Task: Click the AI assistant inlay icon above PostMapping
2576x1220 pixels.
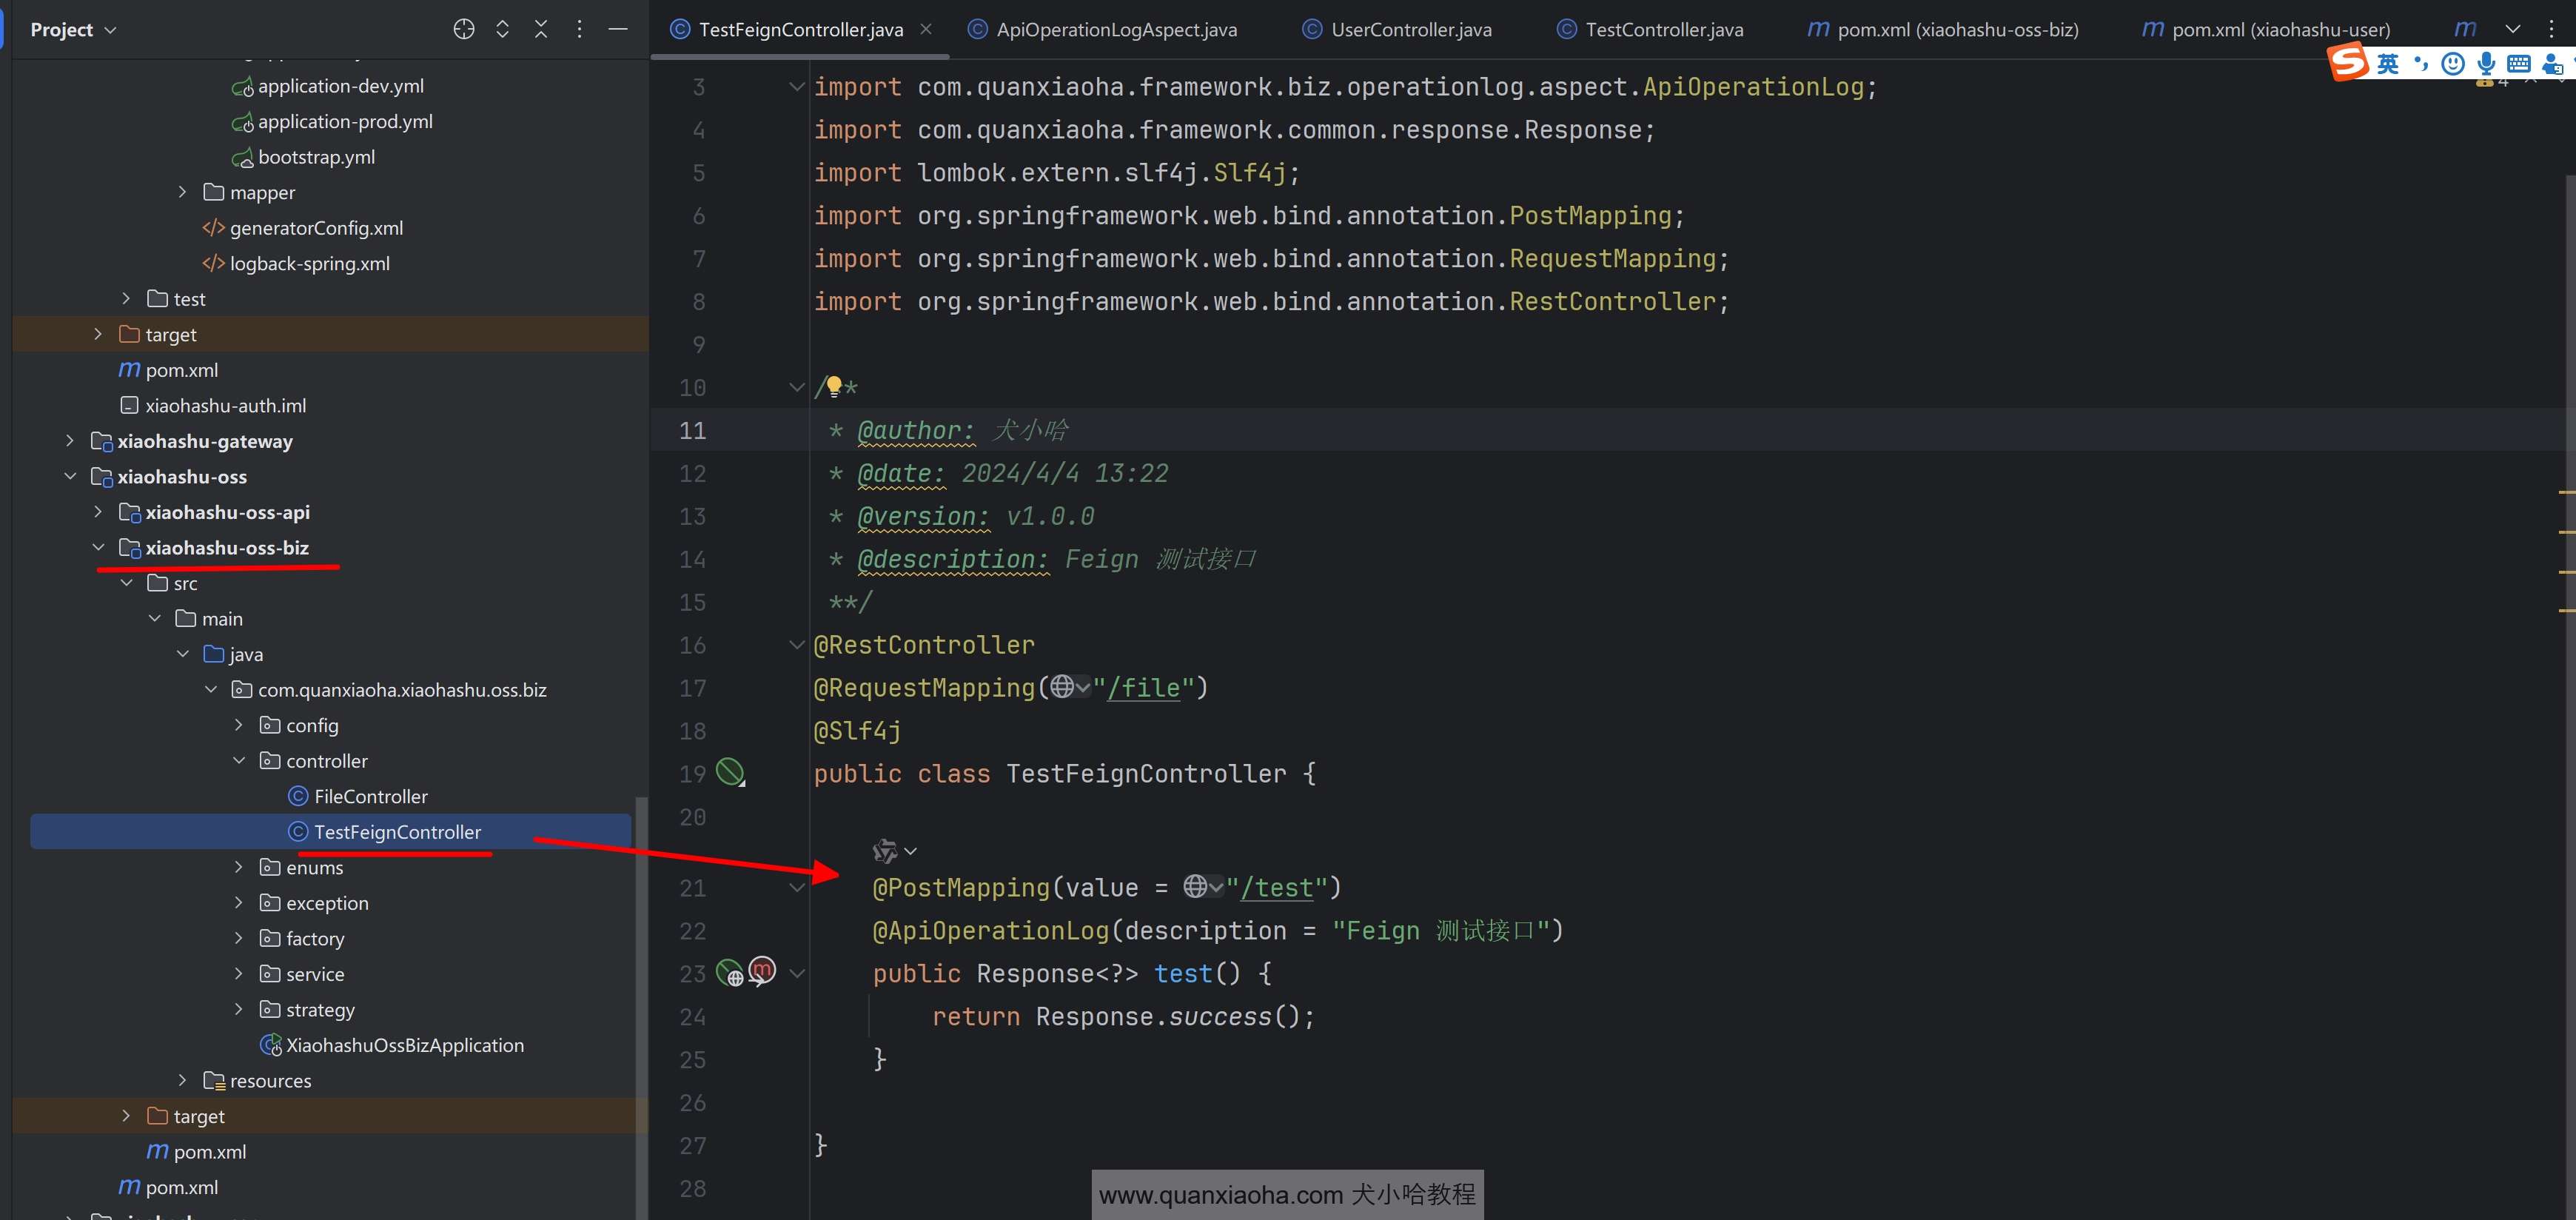Action: click(x=885, y=851)
